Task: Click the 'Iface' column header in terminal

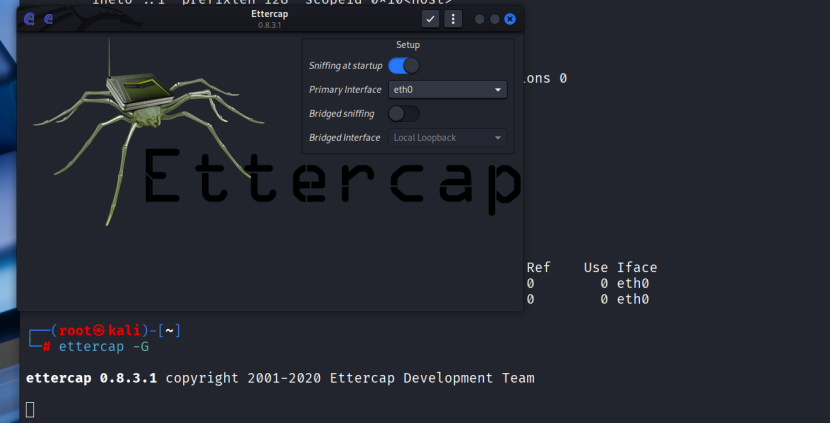Action: coord(637,268)
